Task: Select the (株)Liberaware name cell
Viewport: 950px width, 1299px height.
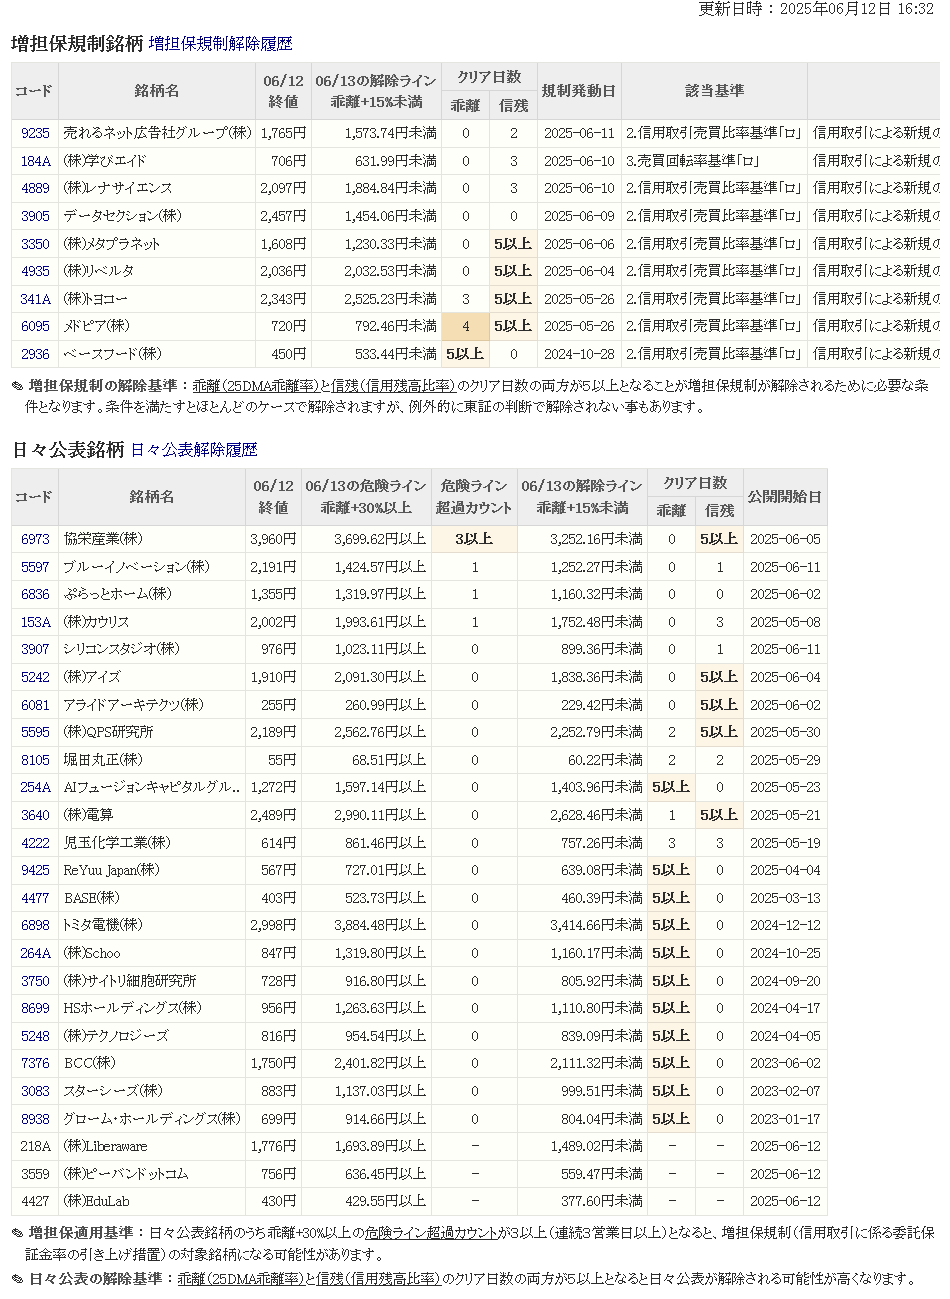Action: coord(152,1146)
